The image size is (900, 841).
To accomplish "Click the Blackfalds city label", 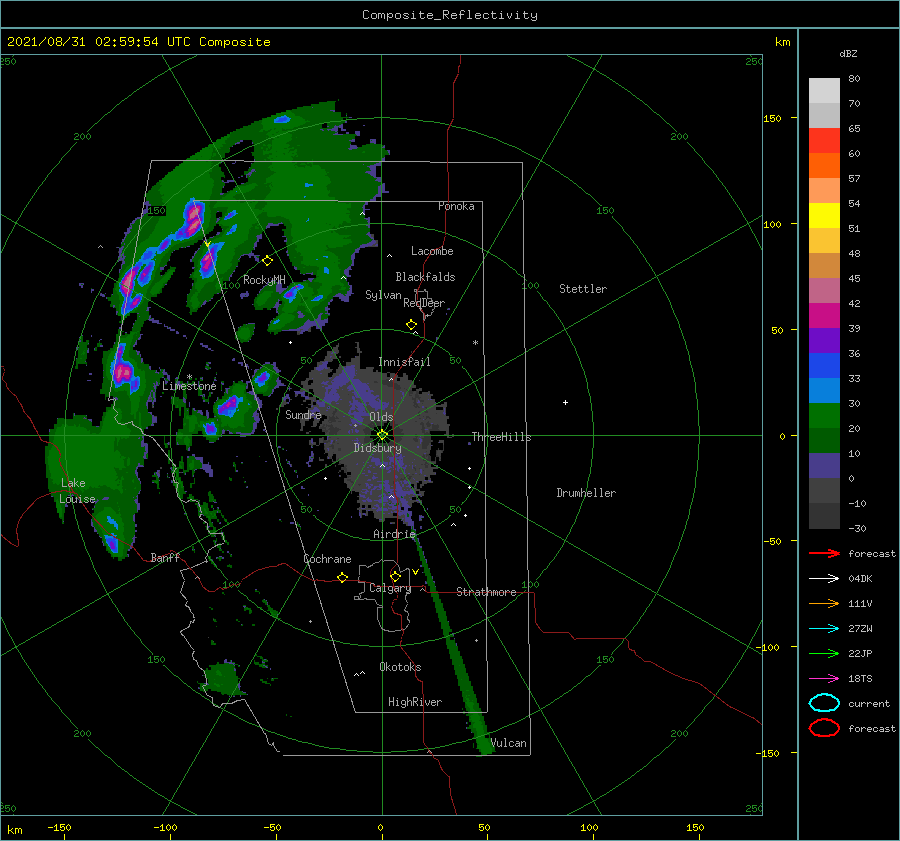I will (425, 277).
